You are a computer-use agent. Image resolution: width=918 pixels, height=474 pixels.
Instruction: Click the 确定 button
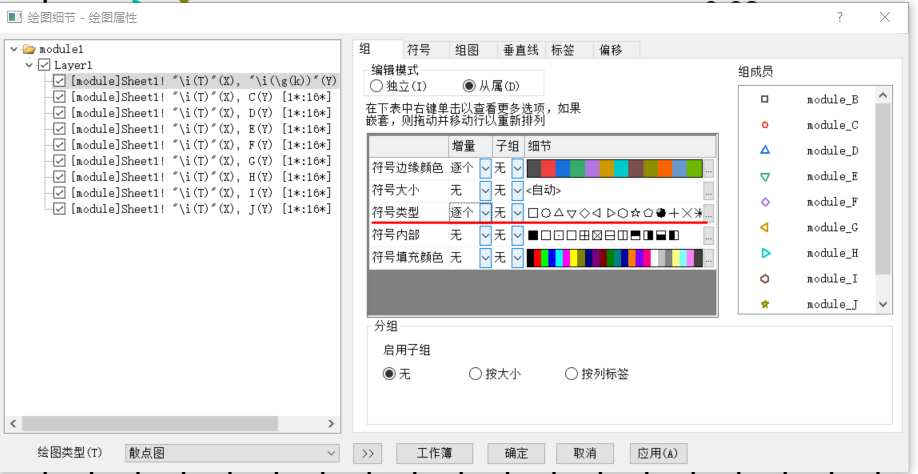click(x=516, y=454)
